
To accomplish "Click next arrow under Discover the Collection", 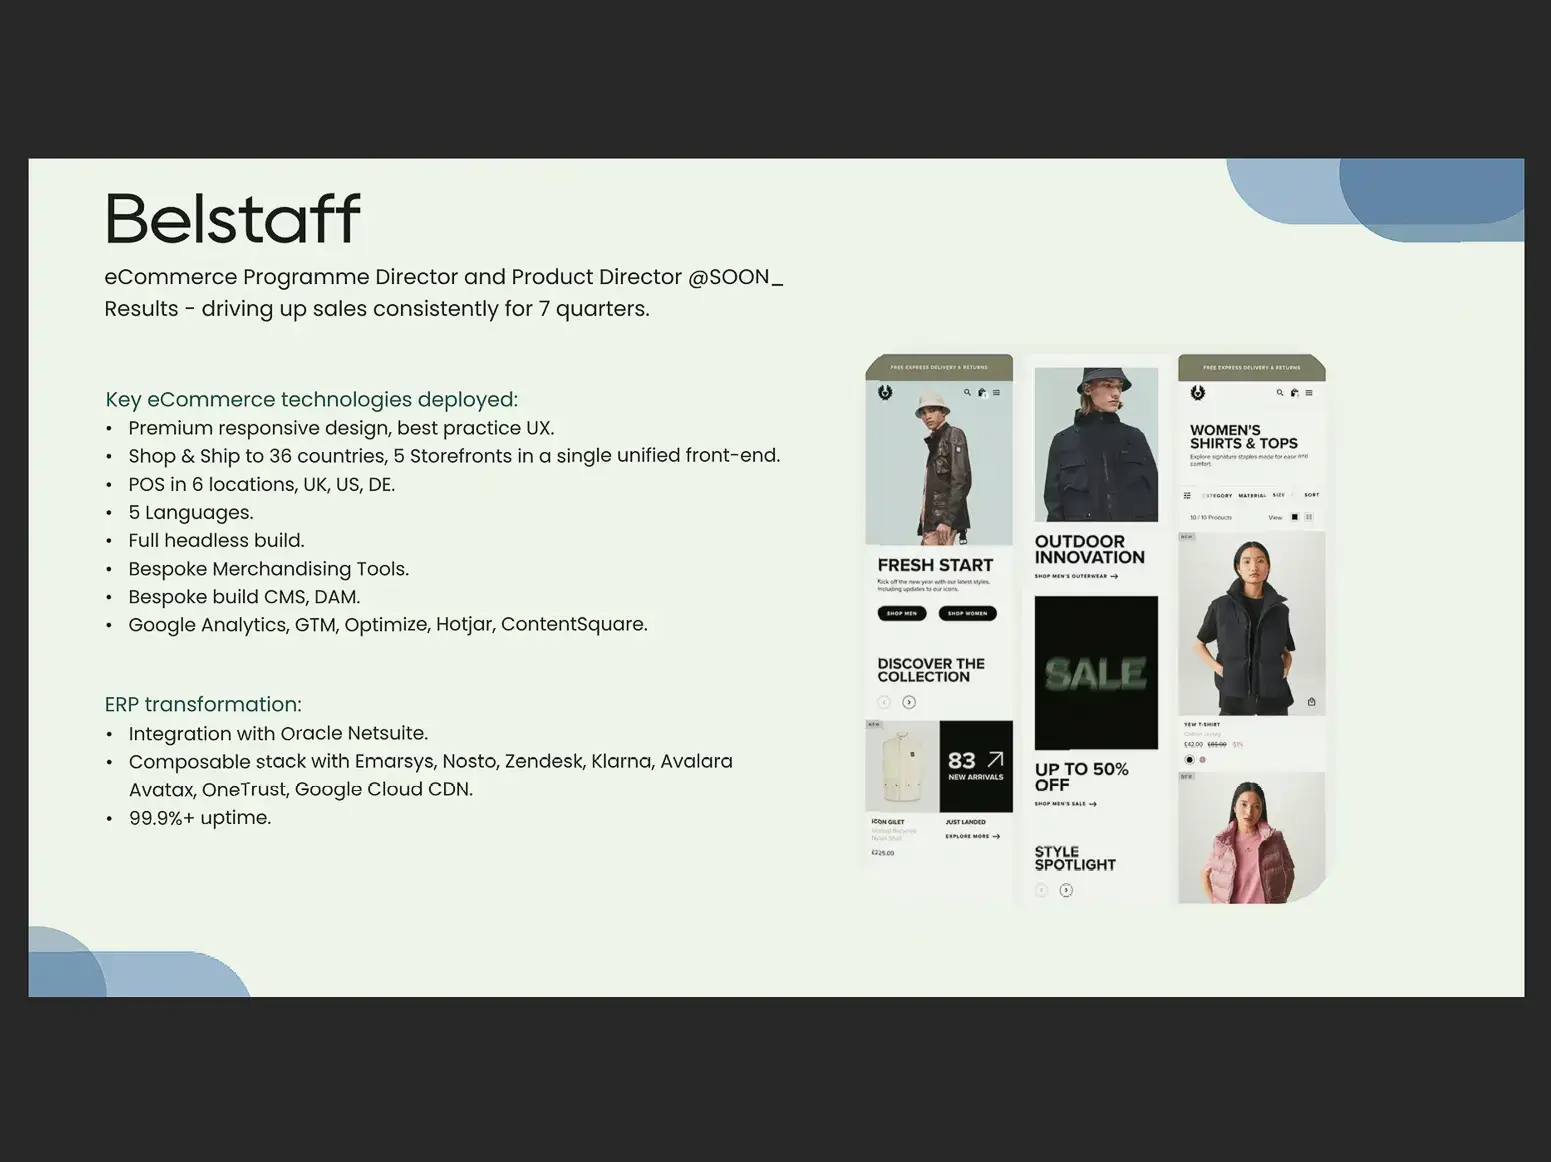I will point(909,702).
